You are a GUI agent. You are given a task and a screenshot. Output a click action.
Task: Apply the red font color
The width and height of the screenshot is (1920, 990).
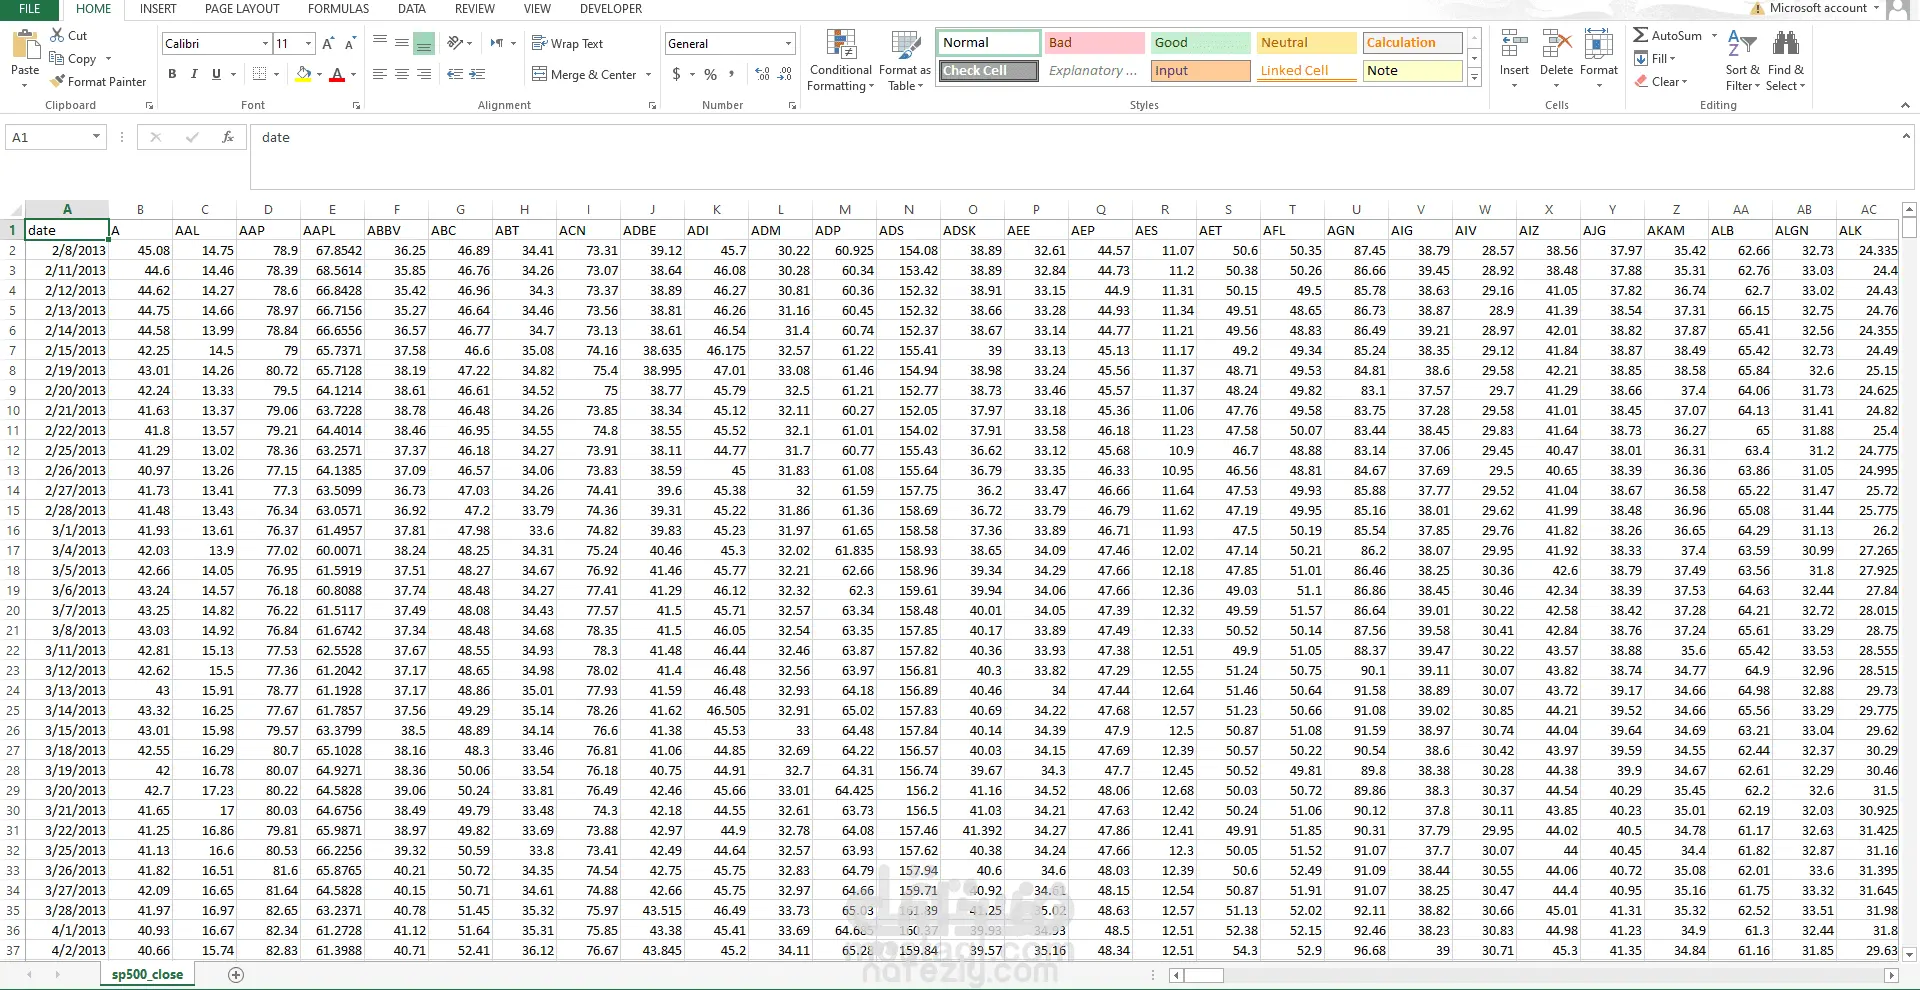(337, 74)
